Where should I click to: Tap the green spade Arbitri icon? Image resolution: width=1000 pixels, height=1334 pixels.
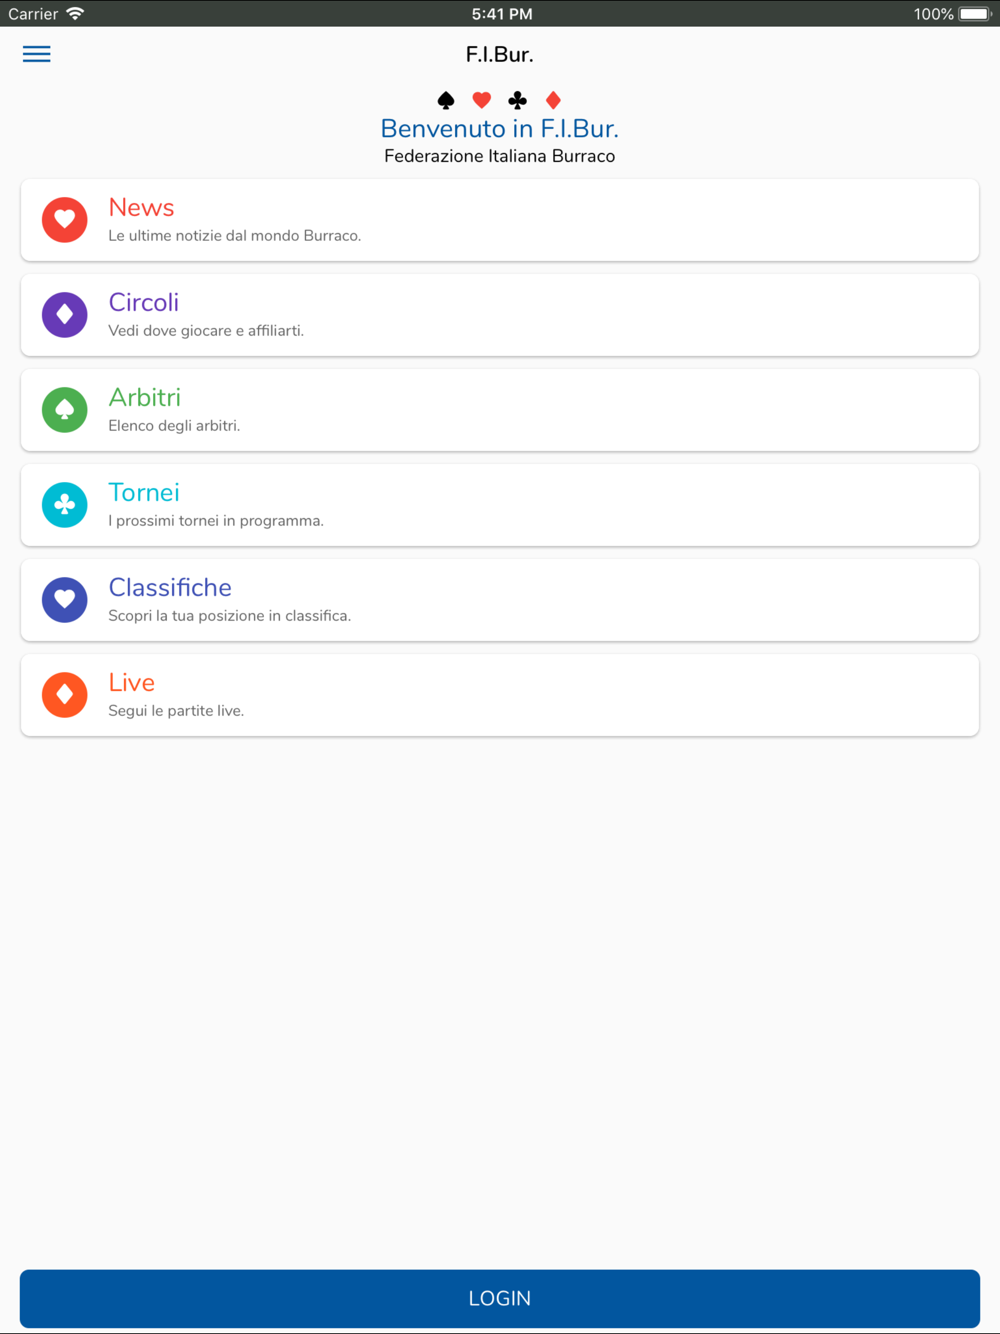[65, 410]
